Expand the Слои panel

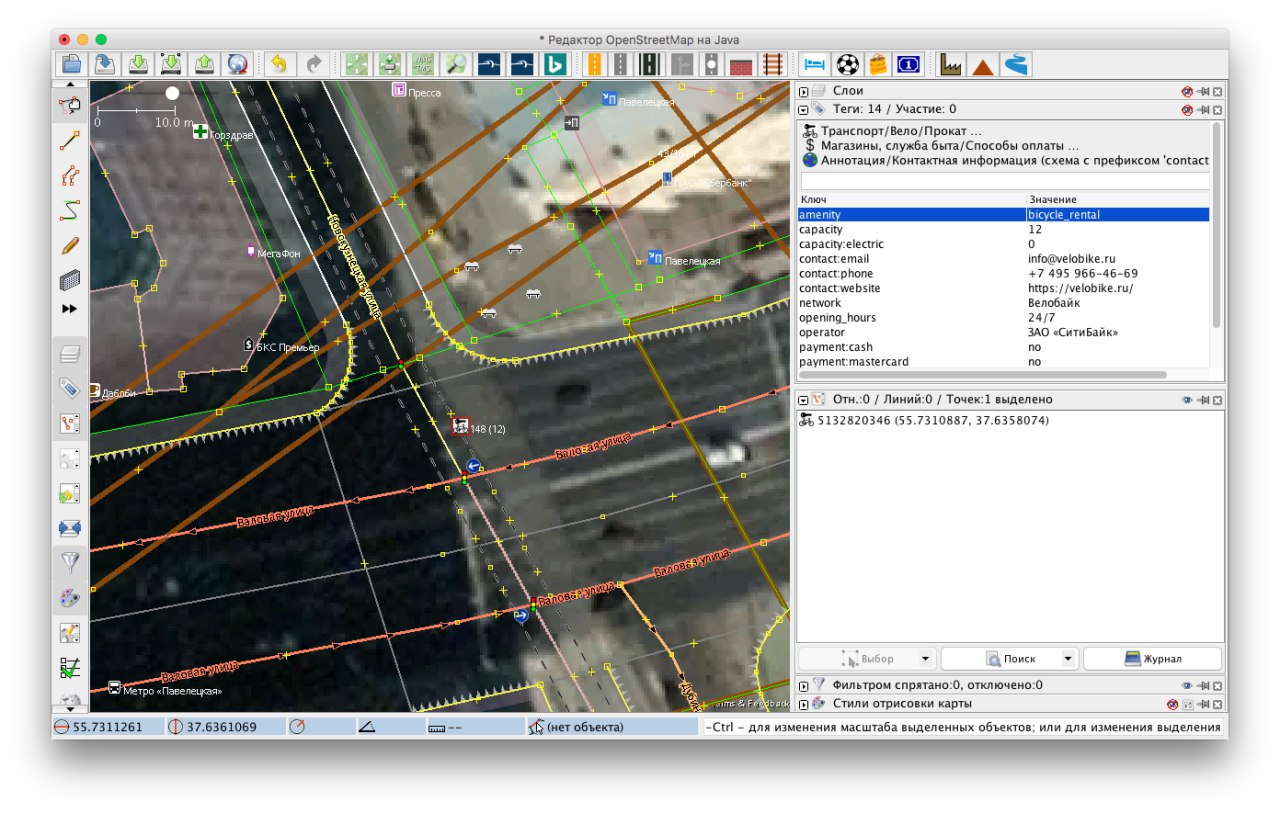click(804, 91)
